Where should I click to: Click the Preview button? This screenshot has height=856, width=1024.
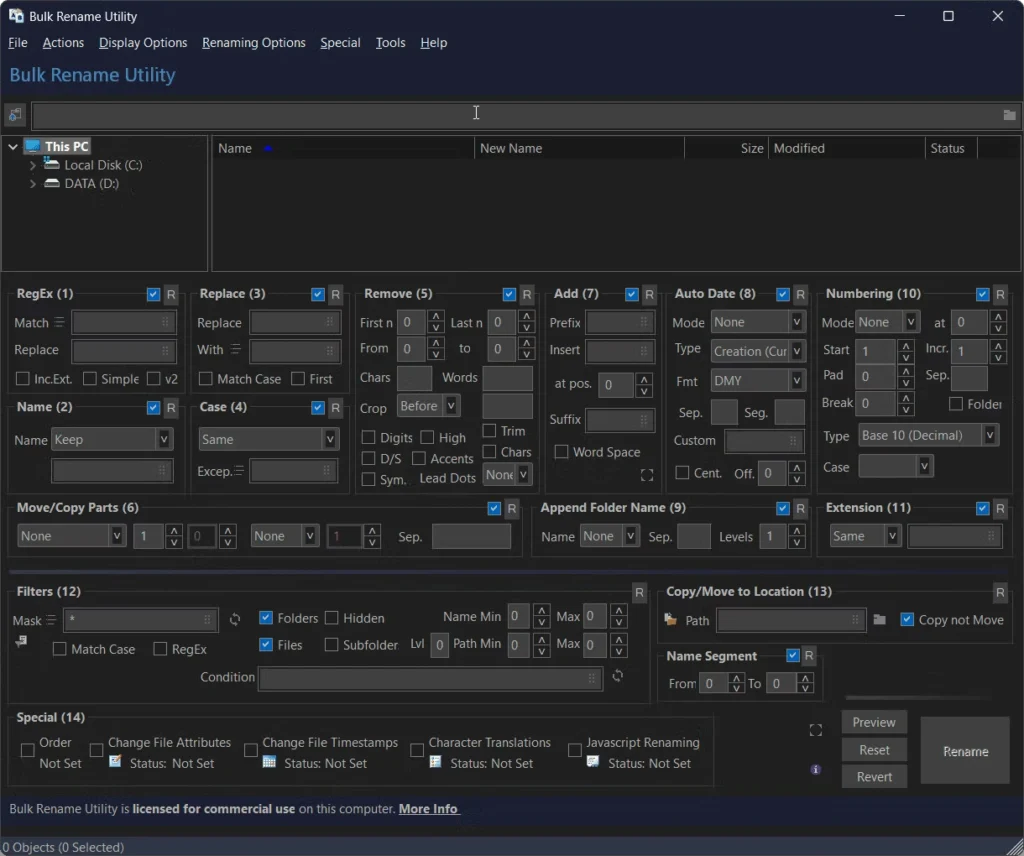[x=874, y=722]
